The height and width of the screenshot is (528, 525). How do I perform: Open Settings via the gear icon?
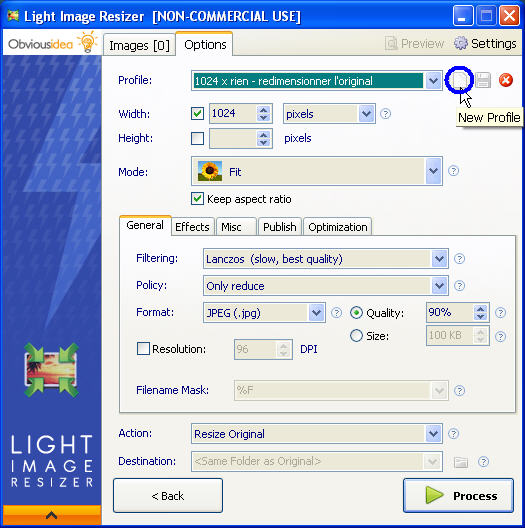click(x=461, y=43)
